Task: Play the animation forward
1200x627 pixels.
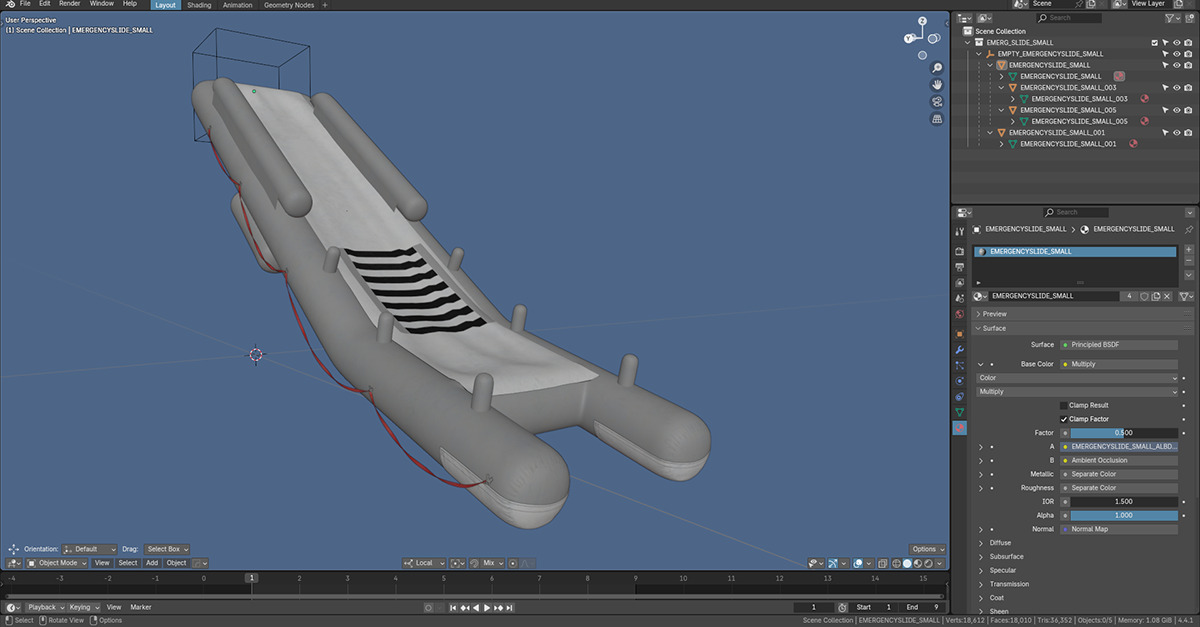Action: [x=487, y=607]
